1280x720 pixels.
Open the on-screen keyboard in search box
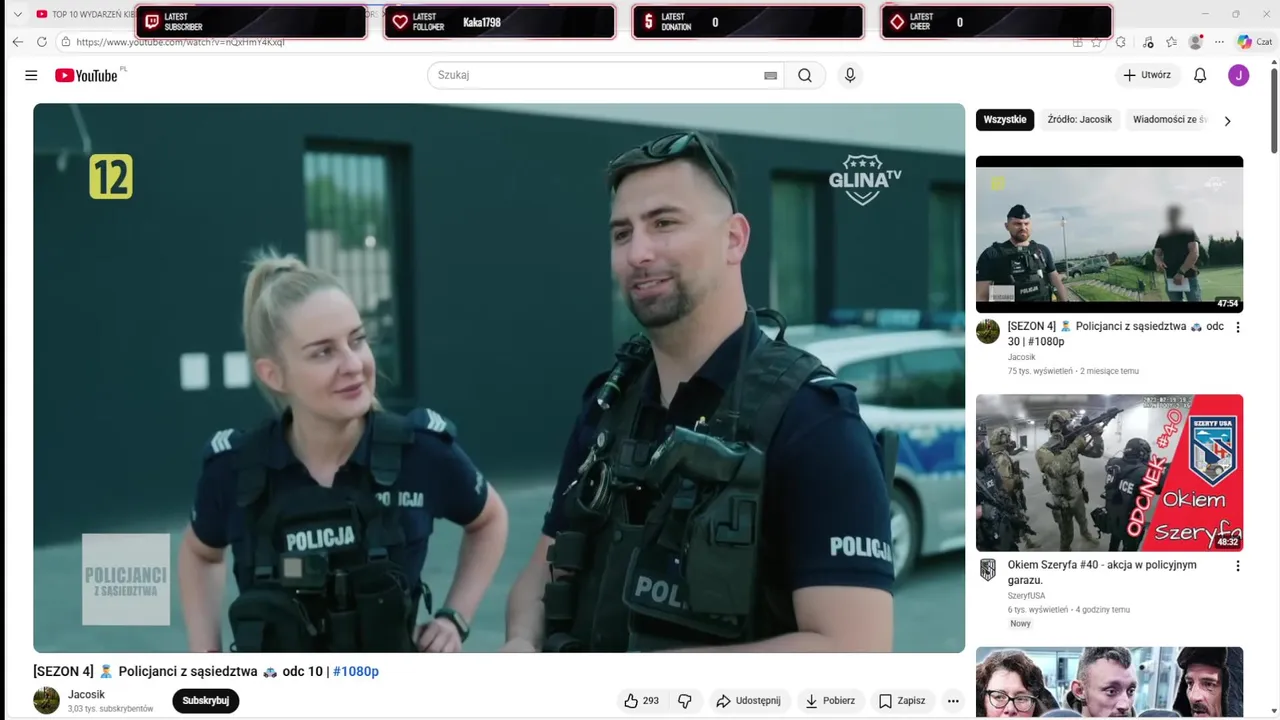[x=771, y=75]
